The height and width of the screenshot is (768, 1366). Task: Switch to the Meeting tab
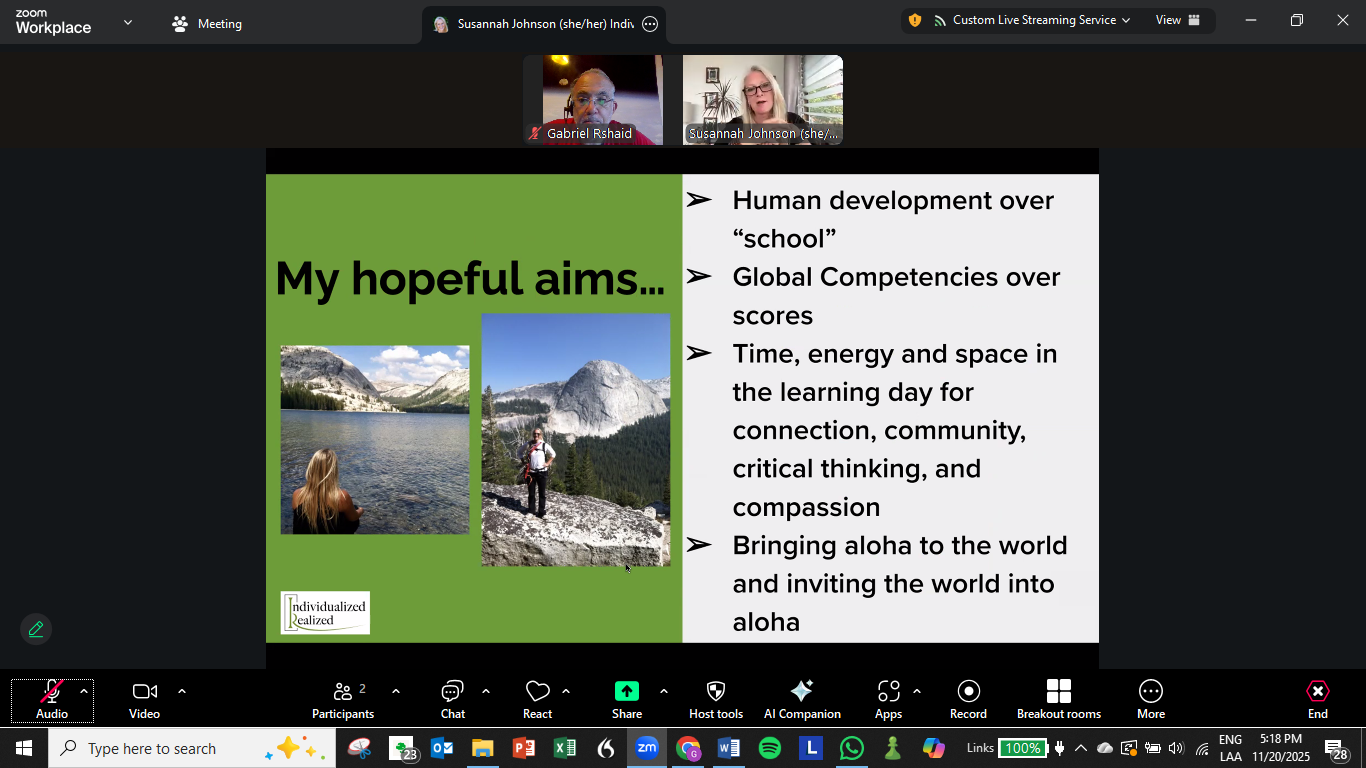207,24
